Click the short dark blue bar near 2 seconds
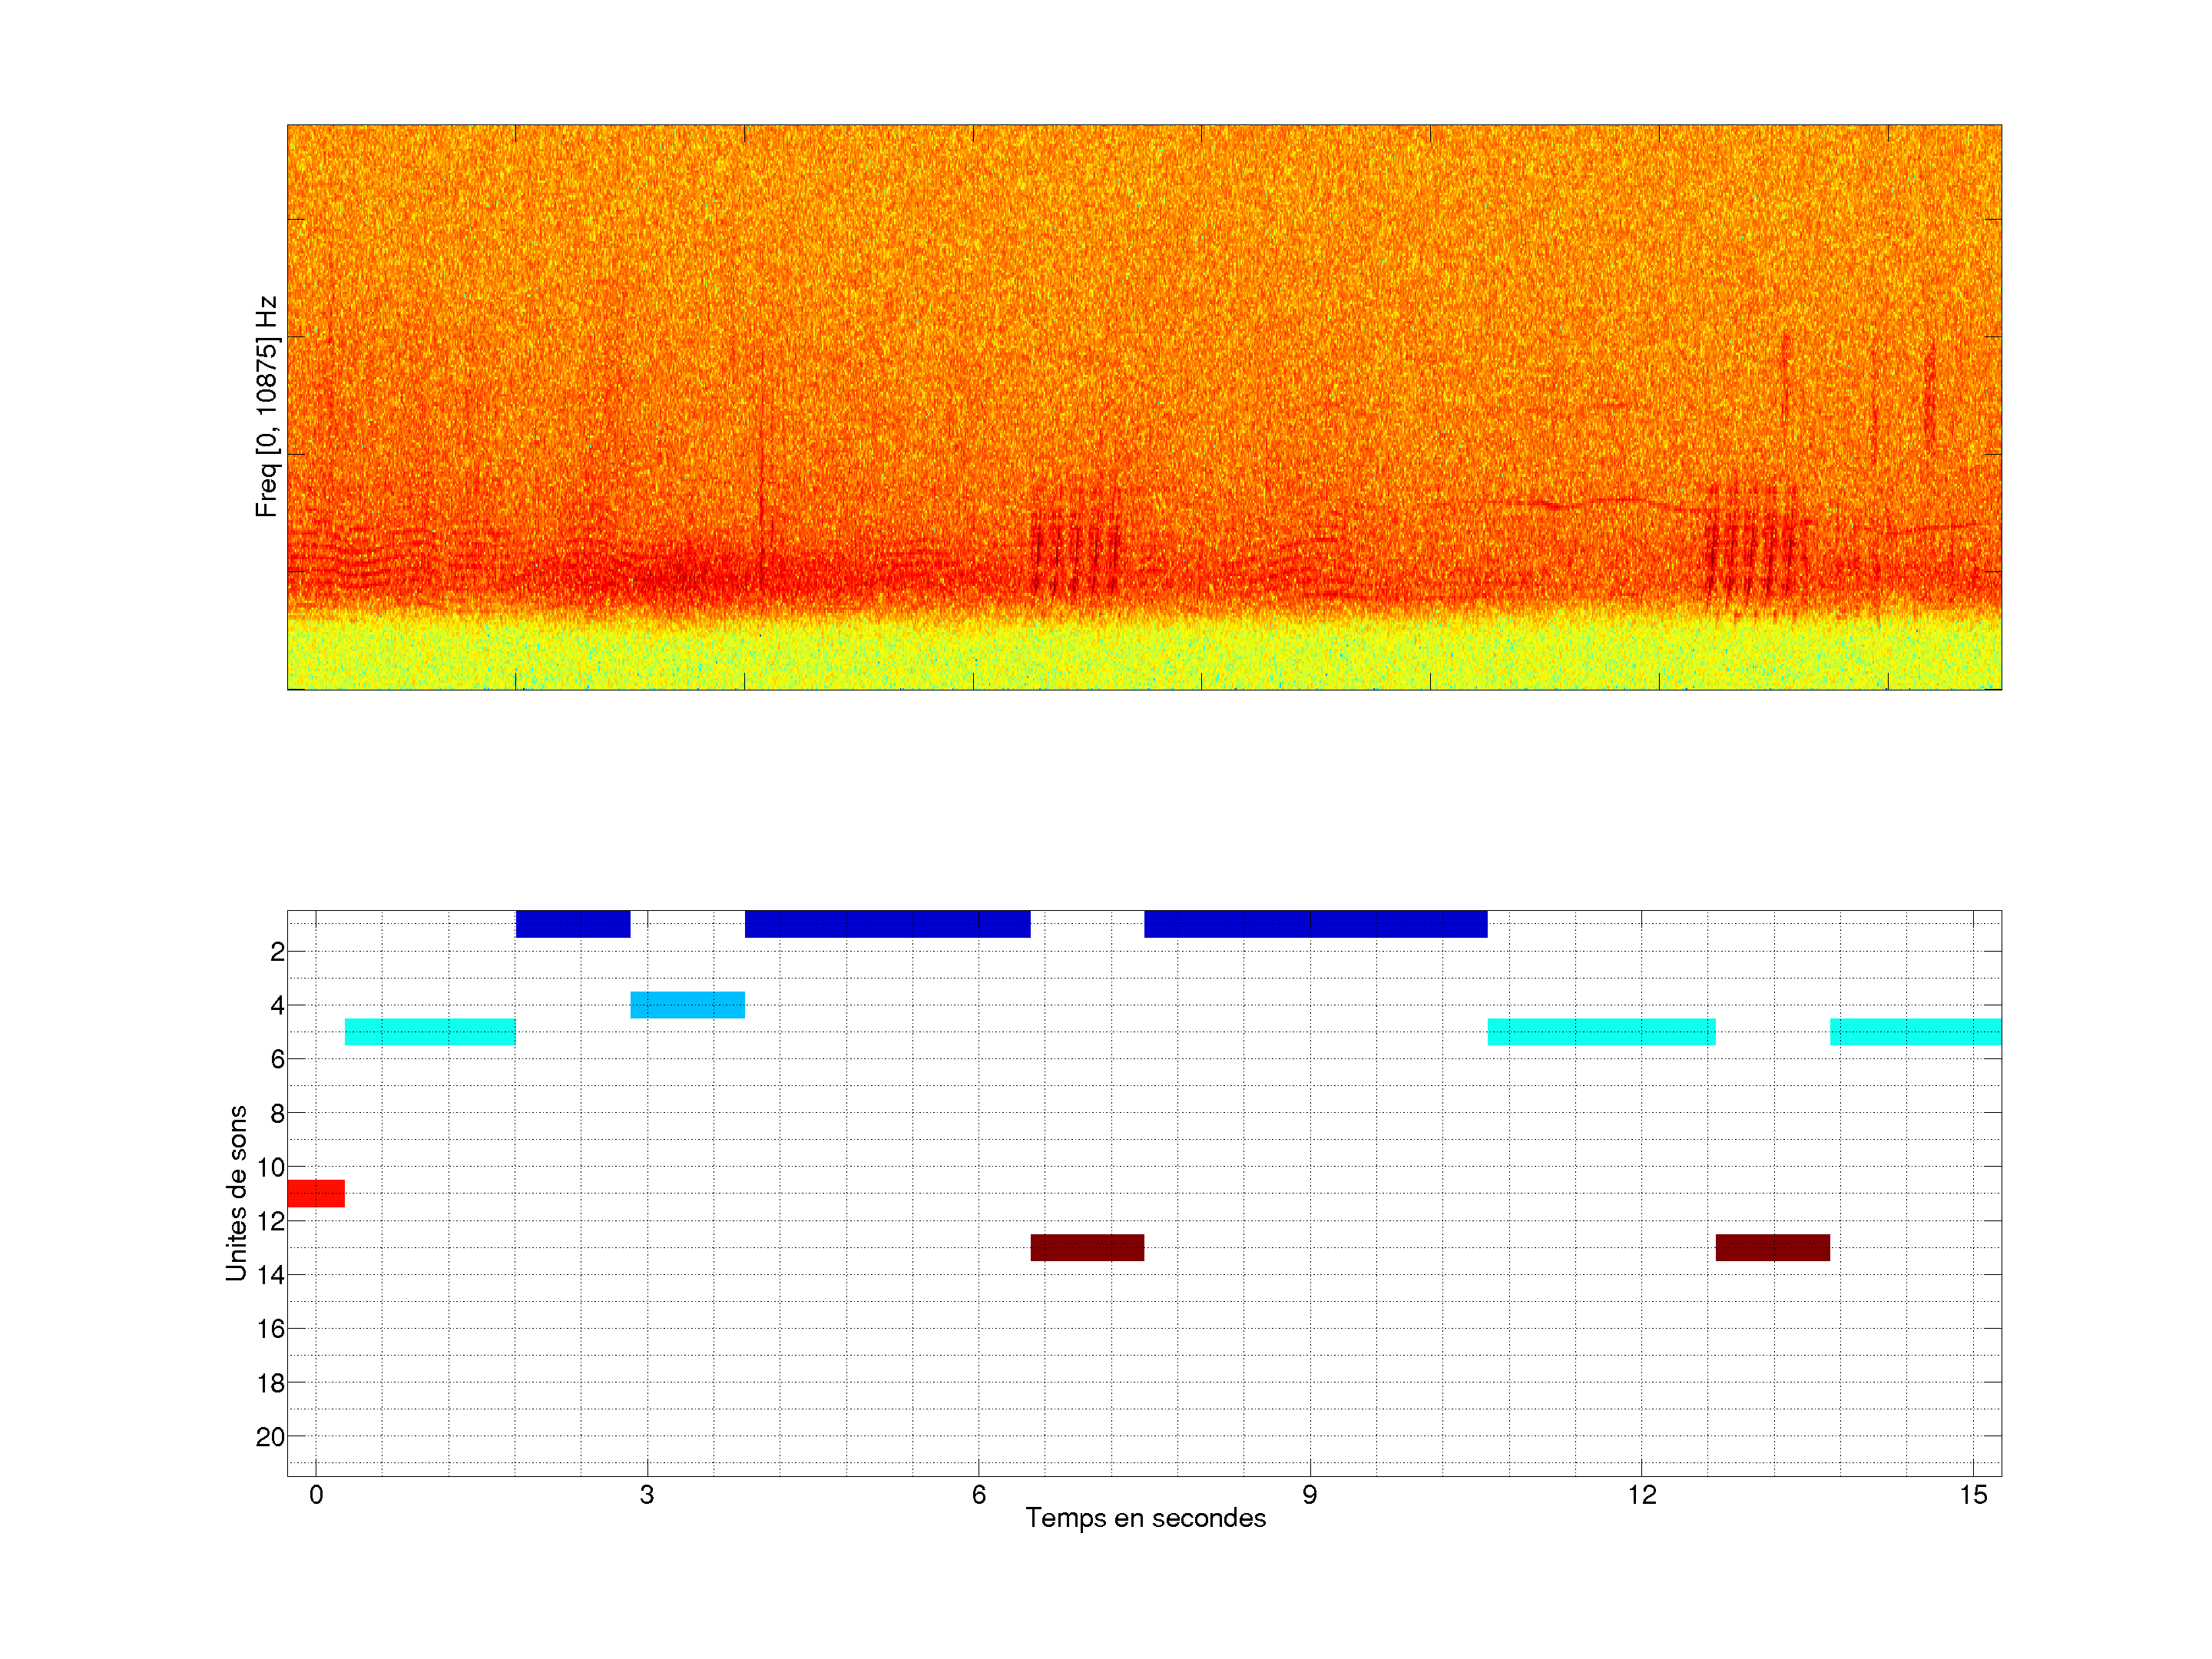Image resolution: width=2212 pixels, height=1659 pixels. [x=573, y=923]
